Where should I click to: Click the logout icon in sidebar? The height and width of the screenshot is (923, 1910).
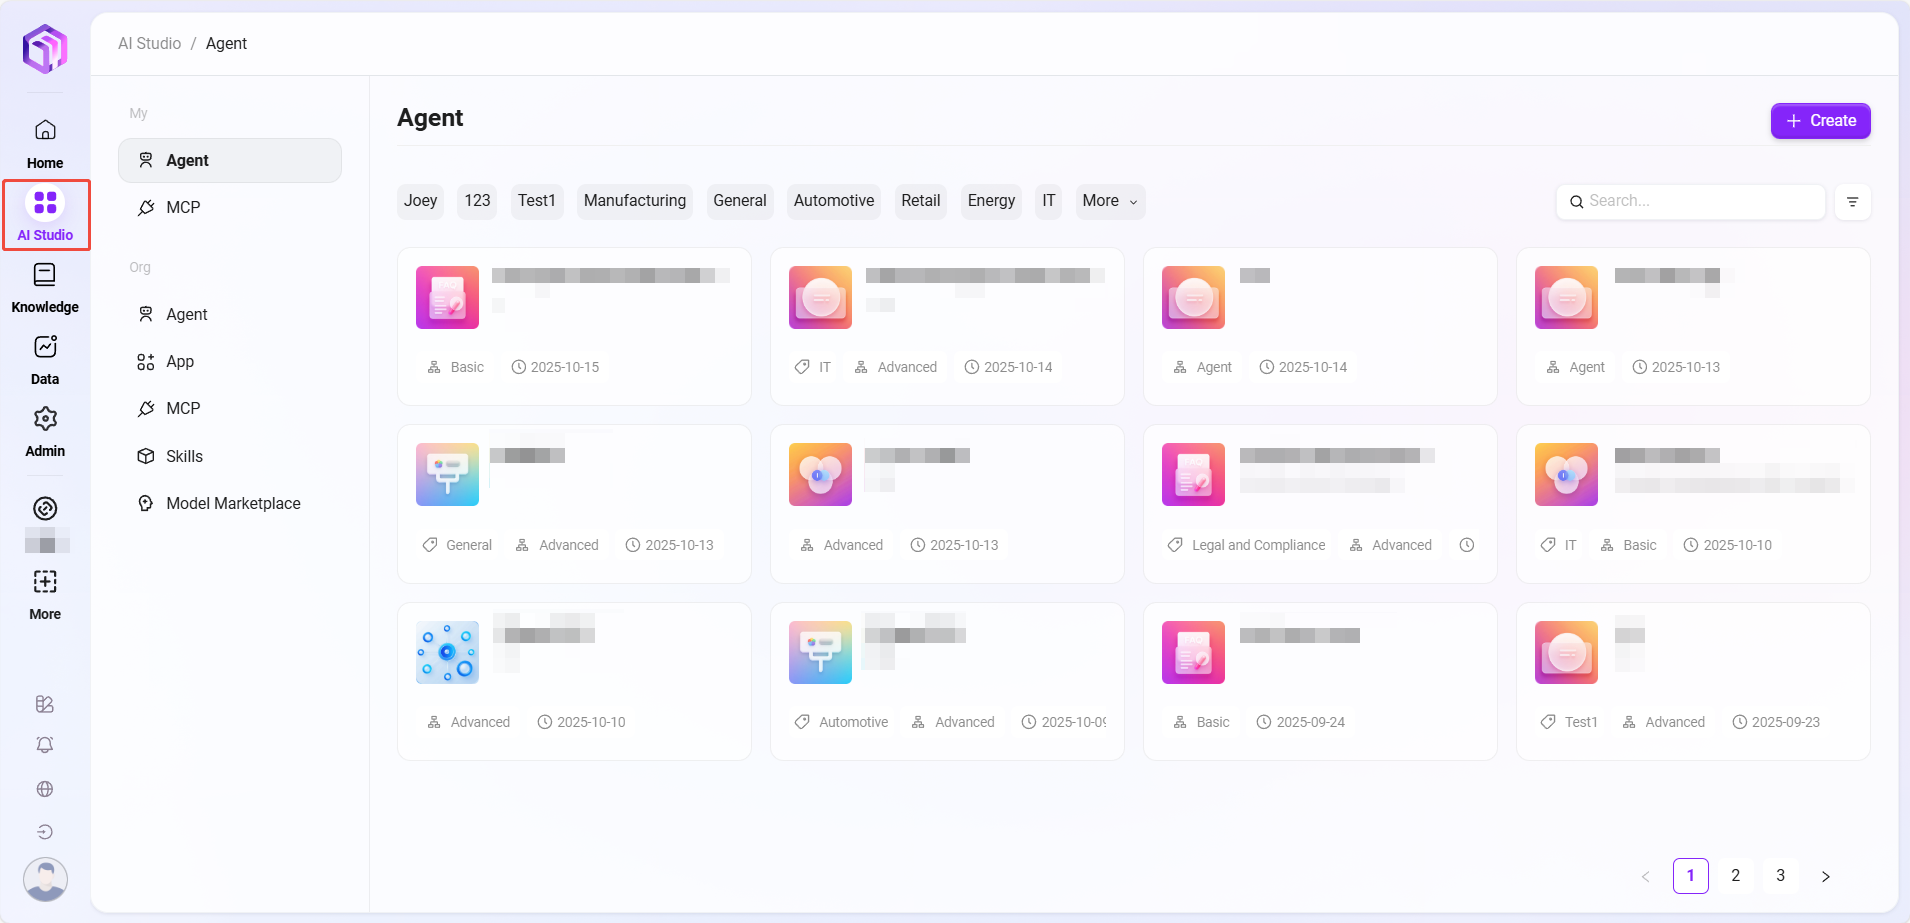45,832
